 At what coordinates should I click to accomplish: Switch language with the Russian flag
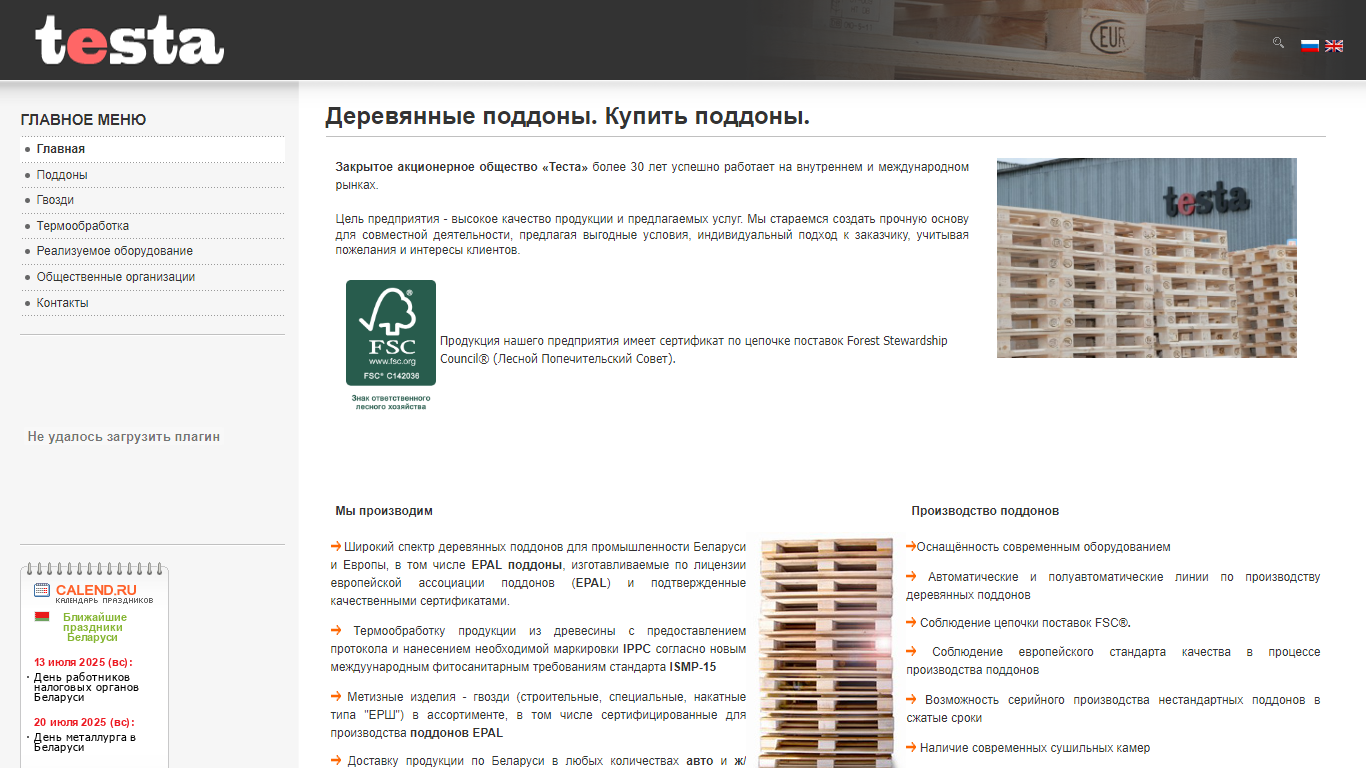click(x=1310, y=45)
